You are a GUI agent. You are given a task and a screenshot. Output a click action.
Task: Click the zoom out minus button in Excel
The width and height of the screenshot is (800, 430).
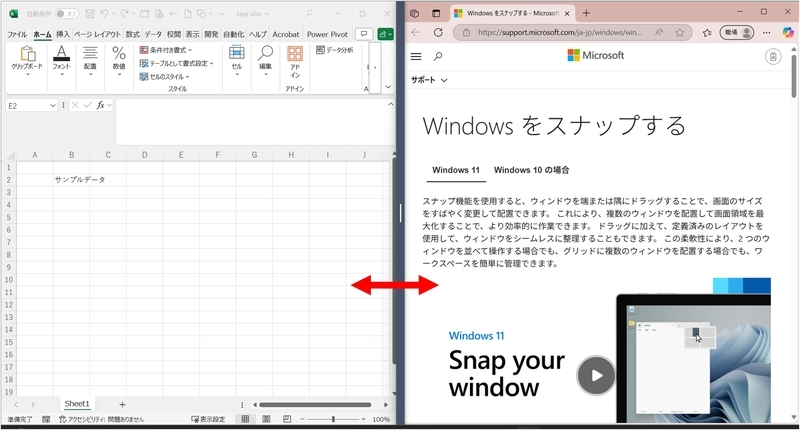(x=302, y=419)
